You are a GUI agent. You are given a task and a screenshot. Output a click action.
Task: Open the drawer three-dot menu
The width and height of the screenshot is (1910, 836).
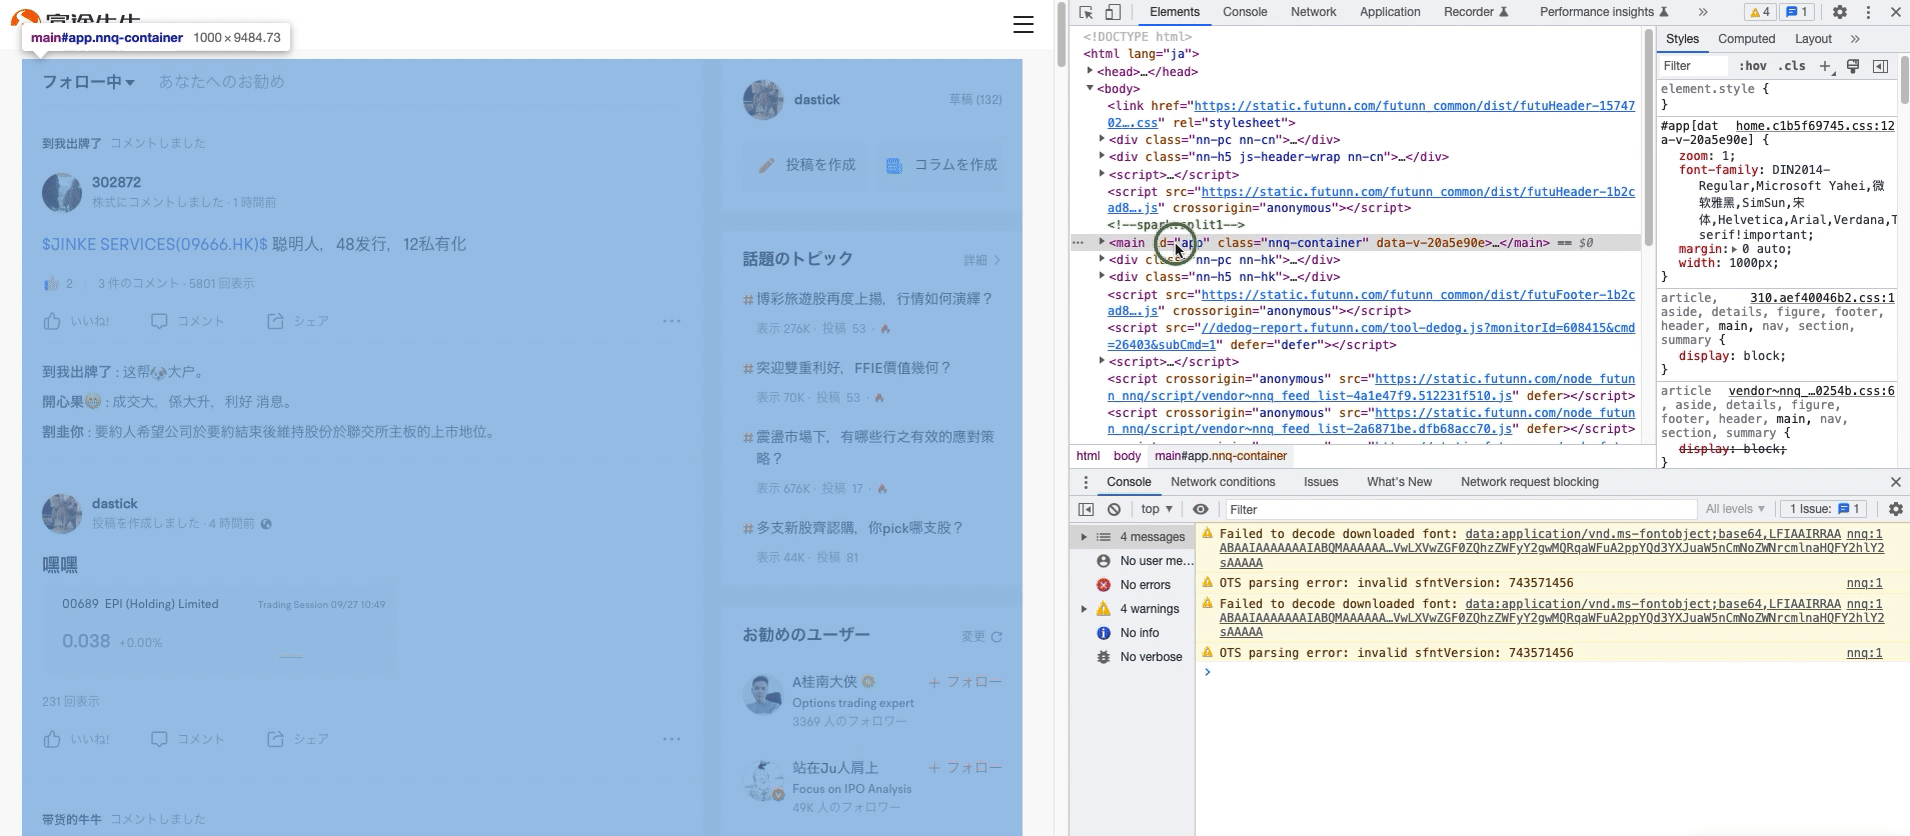[x=1086, y=482]
